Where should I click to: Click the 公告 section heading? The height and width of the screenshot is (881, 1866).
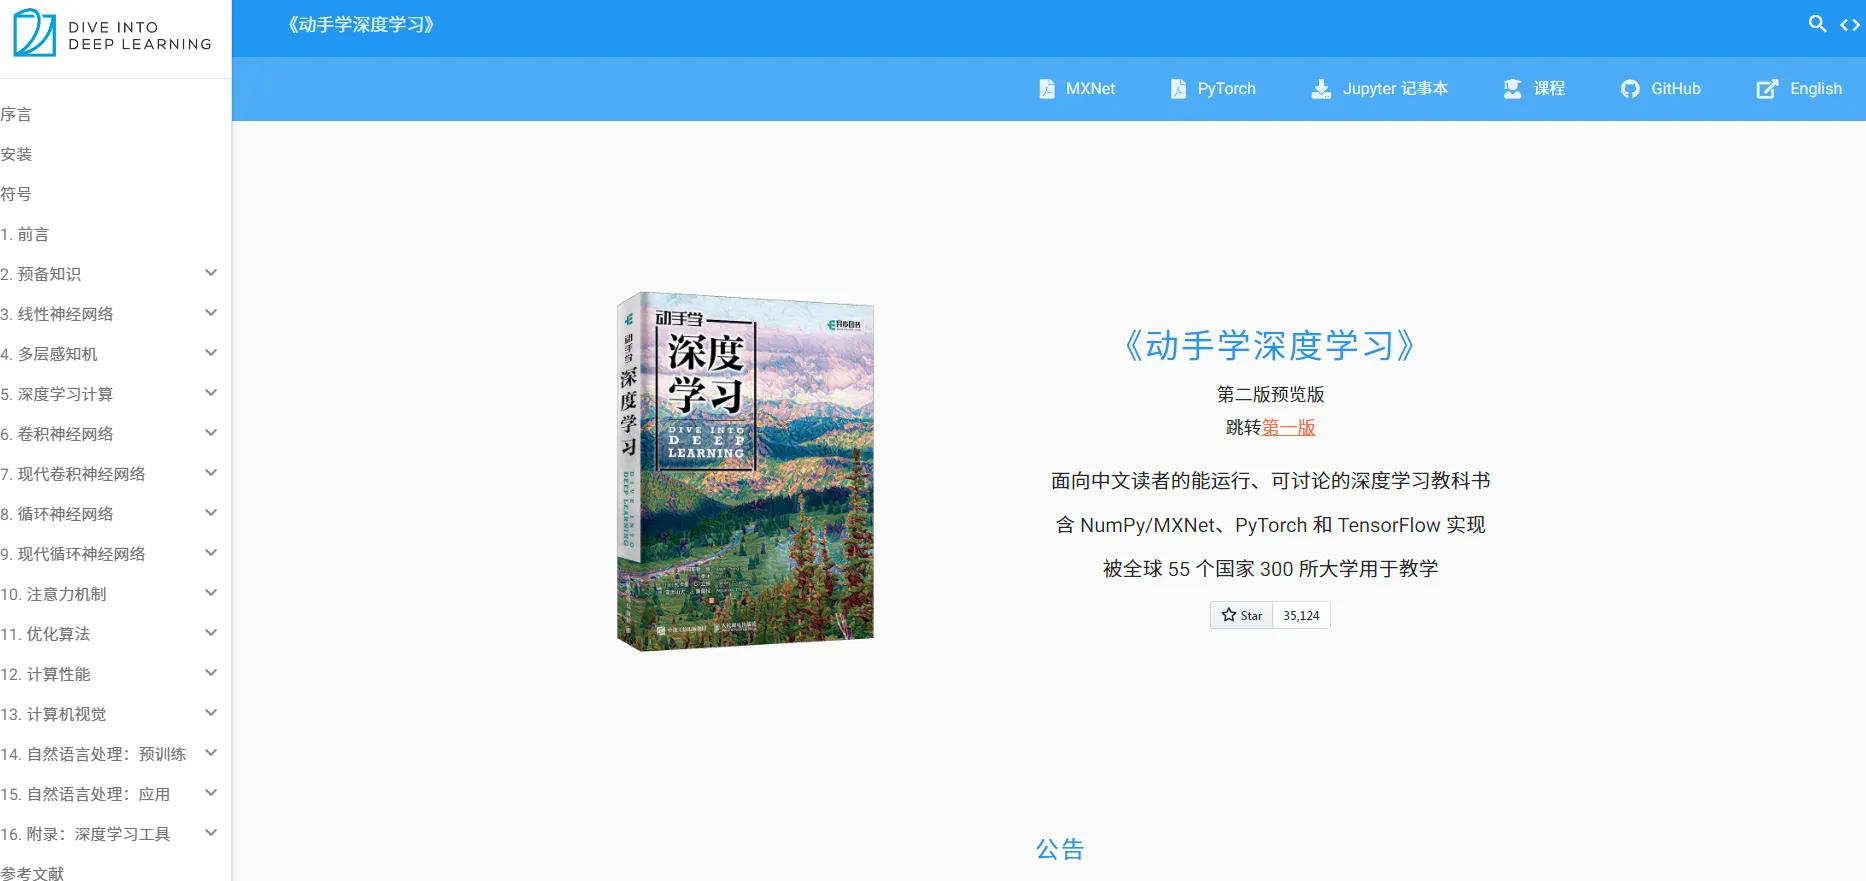click(1060, 849)
